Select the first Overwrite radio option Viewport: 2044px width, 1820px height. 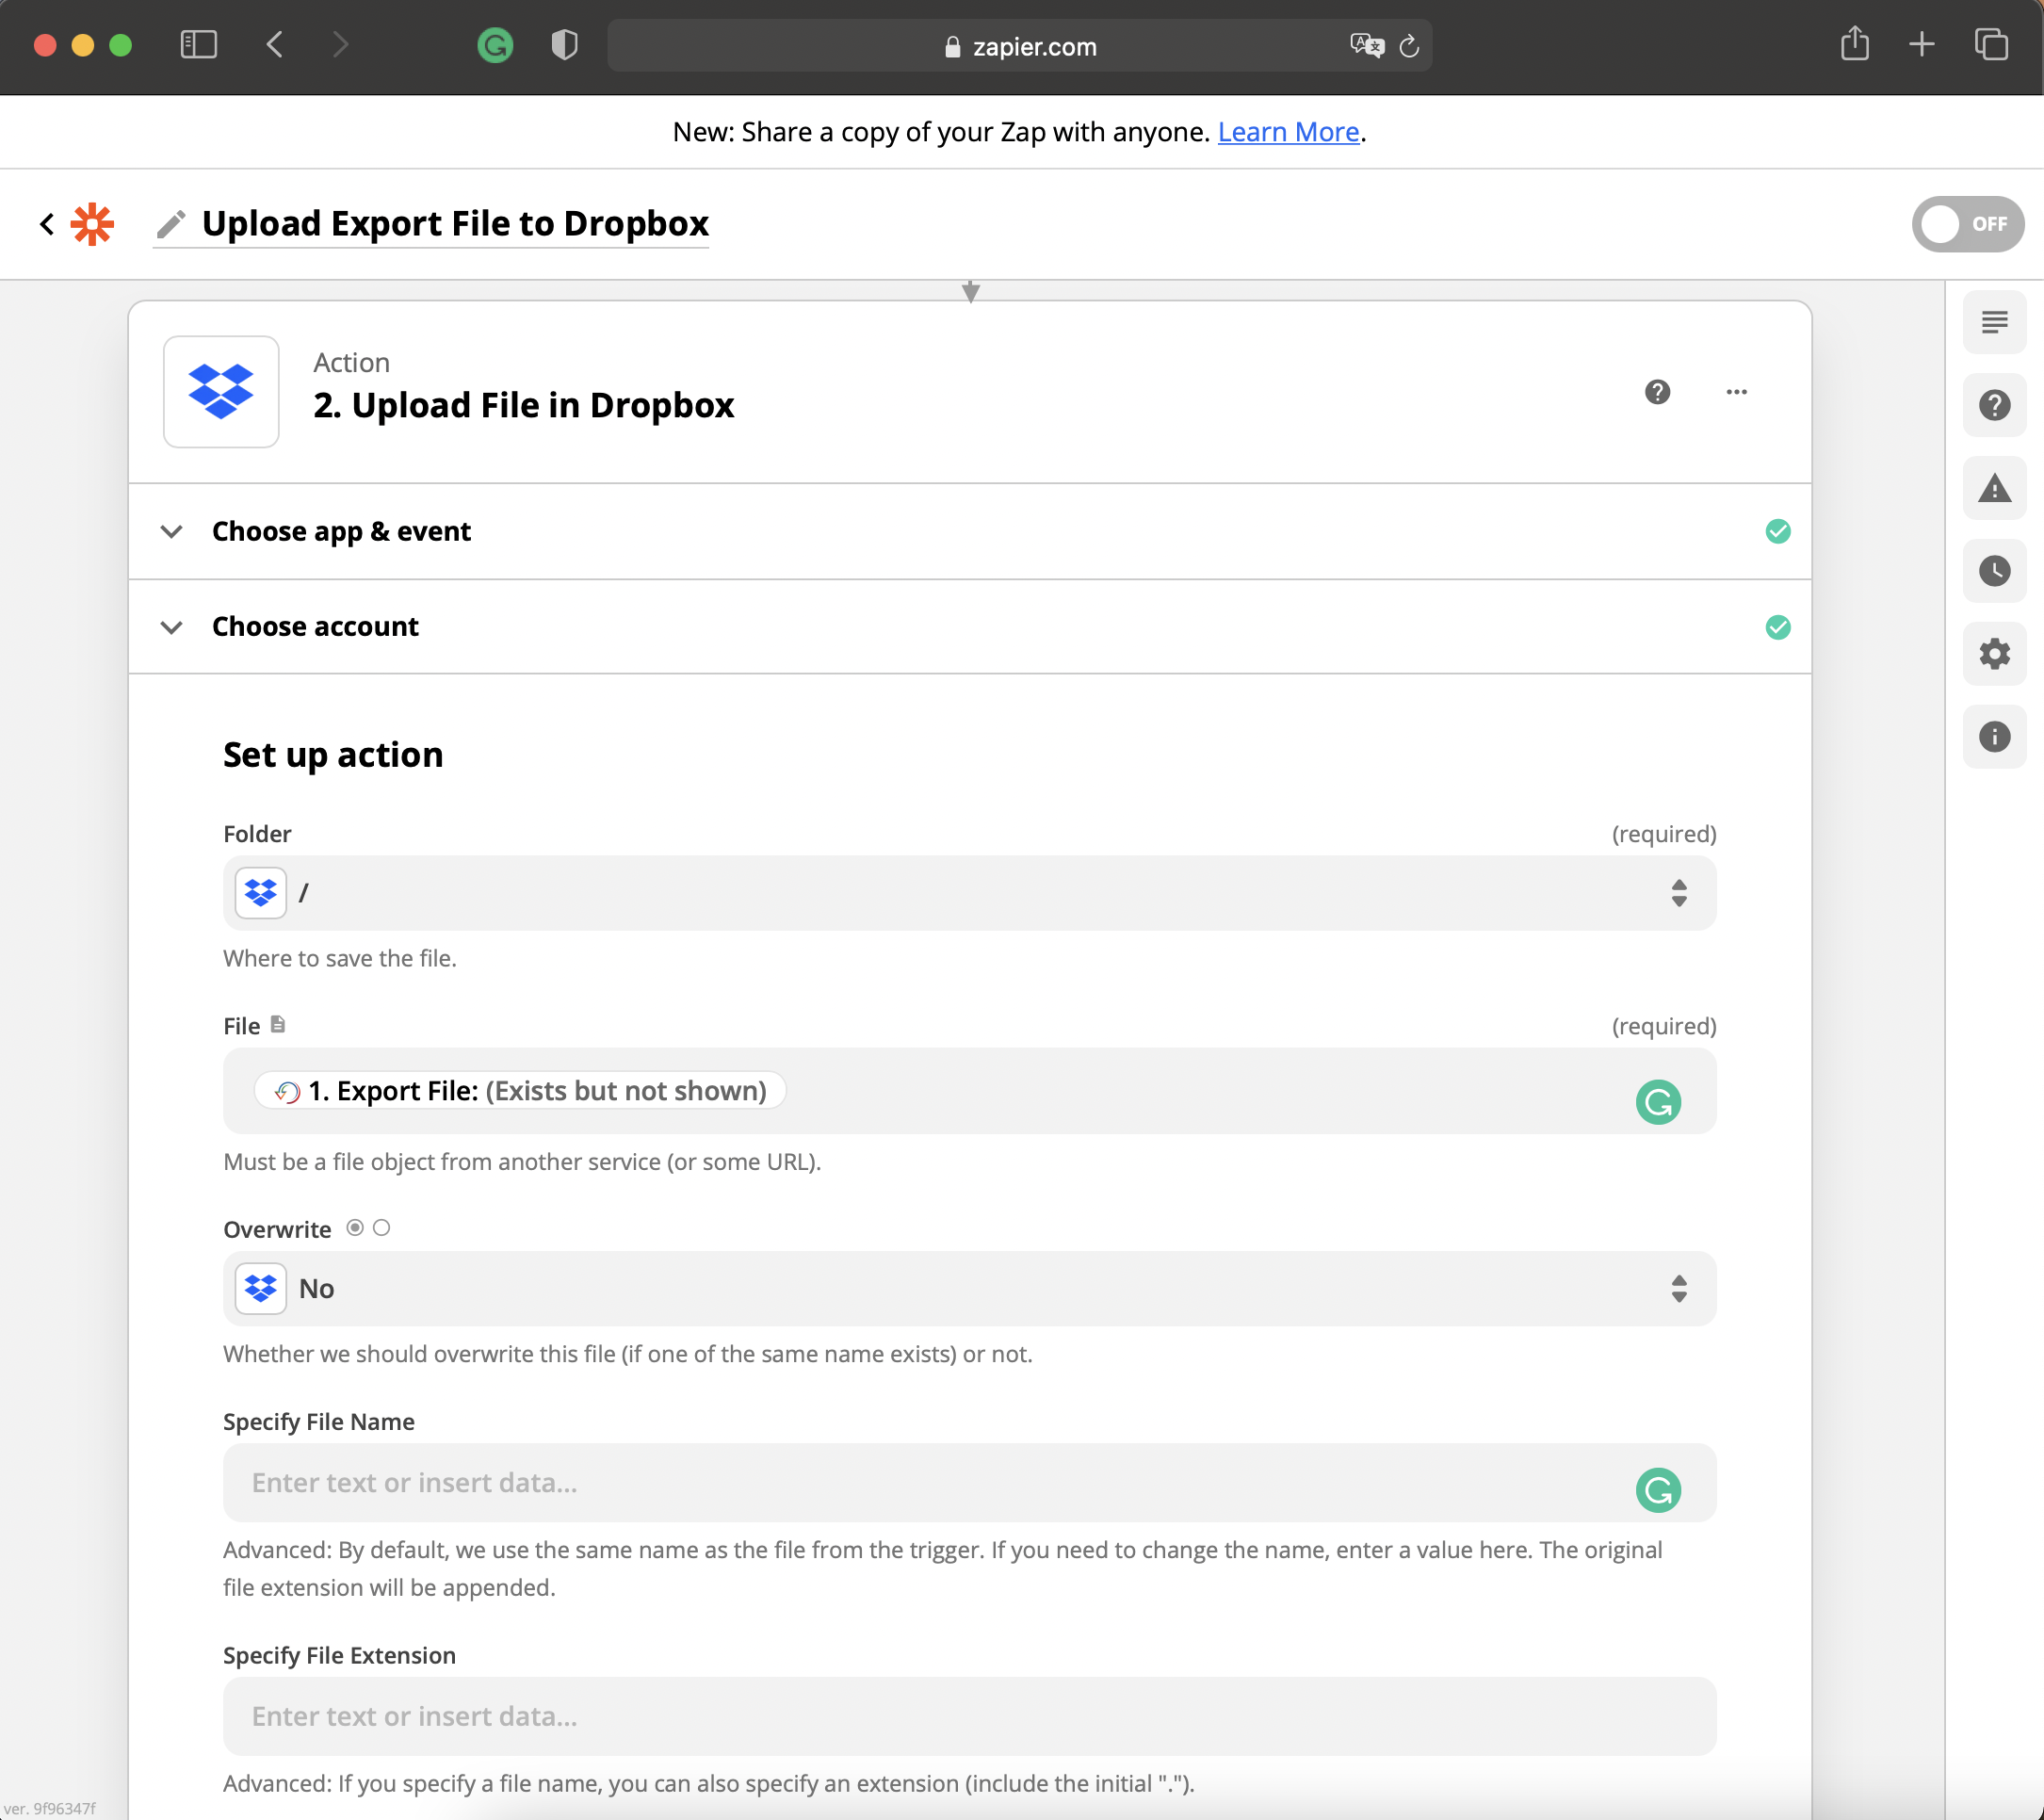(x=355, y=1228)
